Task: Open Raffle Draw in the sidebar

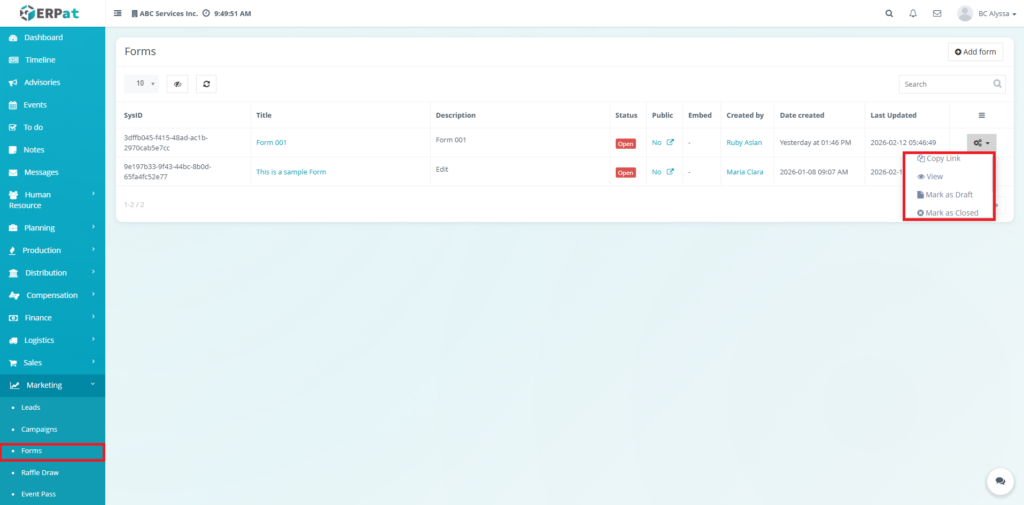Action: (42, 472)
